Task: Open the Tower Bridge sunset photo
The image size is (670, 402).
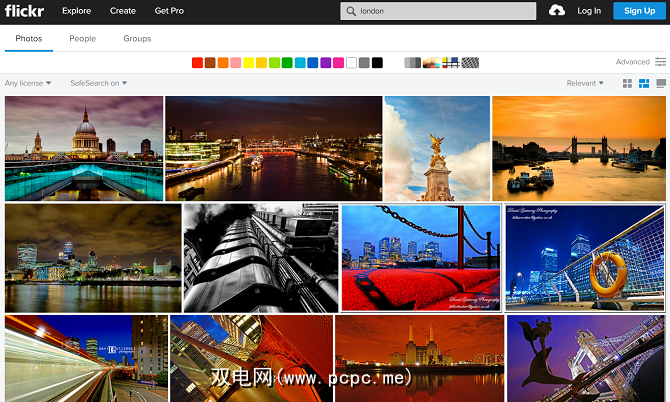Action: point(579,148)
